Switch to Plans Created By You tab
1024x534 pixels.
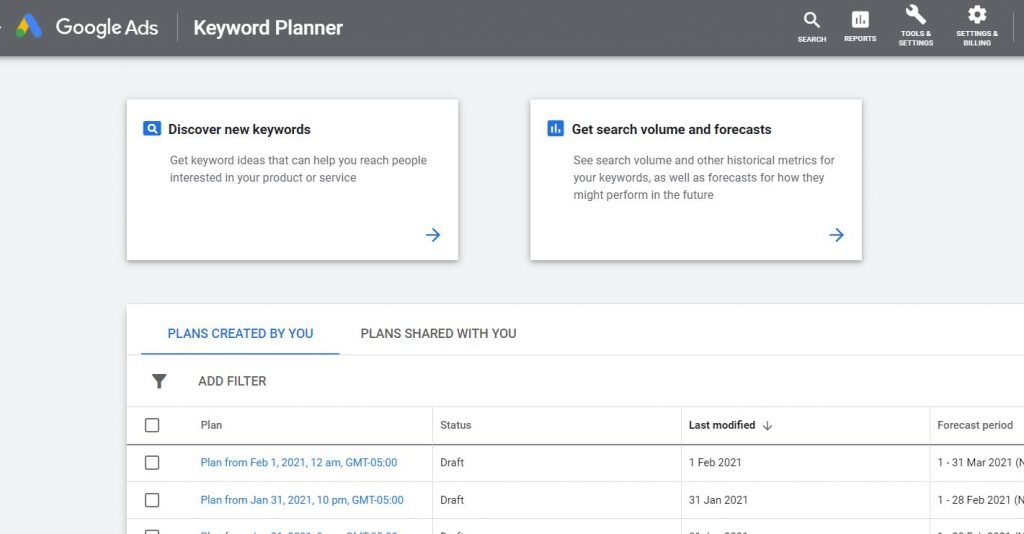point(240,334)
